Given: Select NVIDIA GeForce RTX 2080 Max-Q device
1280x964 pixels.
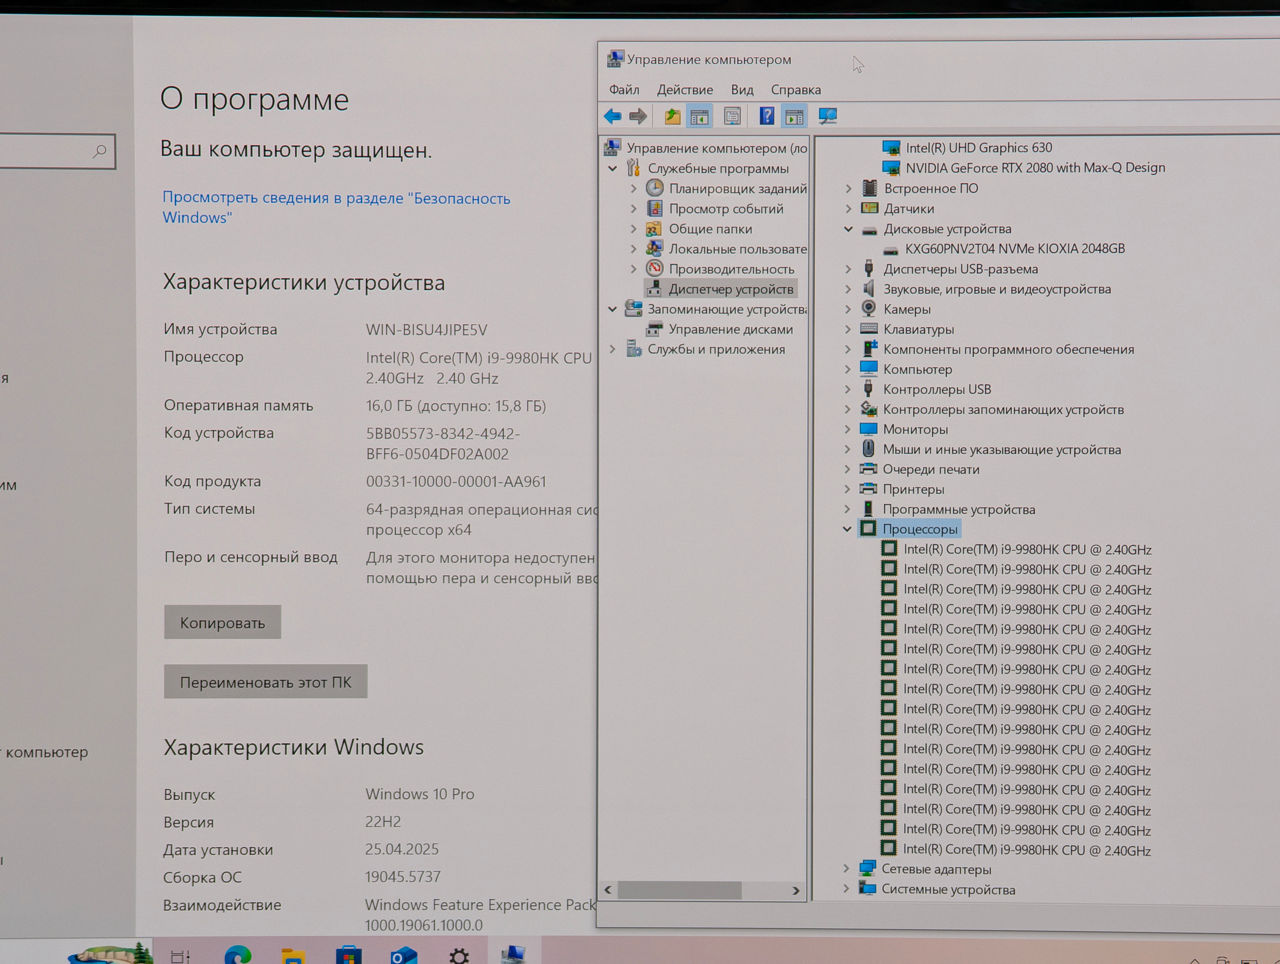Looking at the screenshot, I should point(1035,167).
